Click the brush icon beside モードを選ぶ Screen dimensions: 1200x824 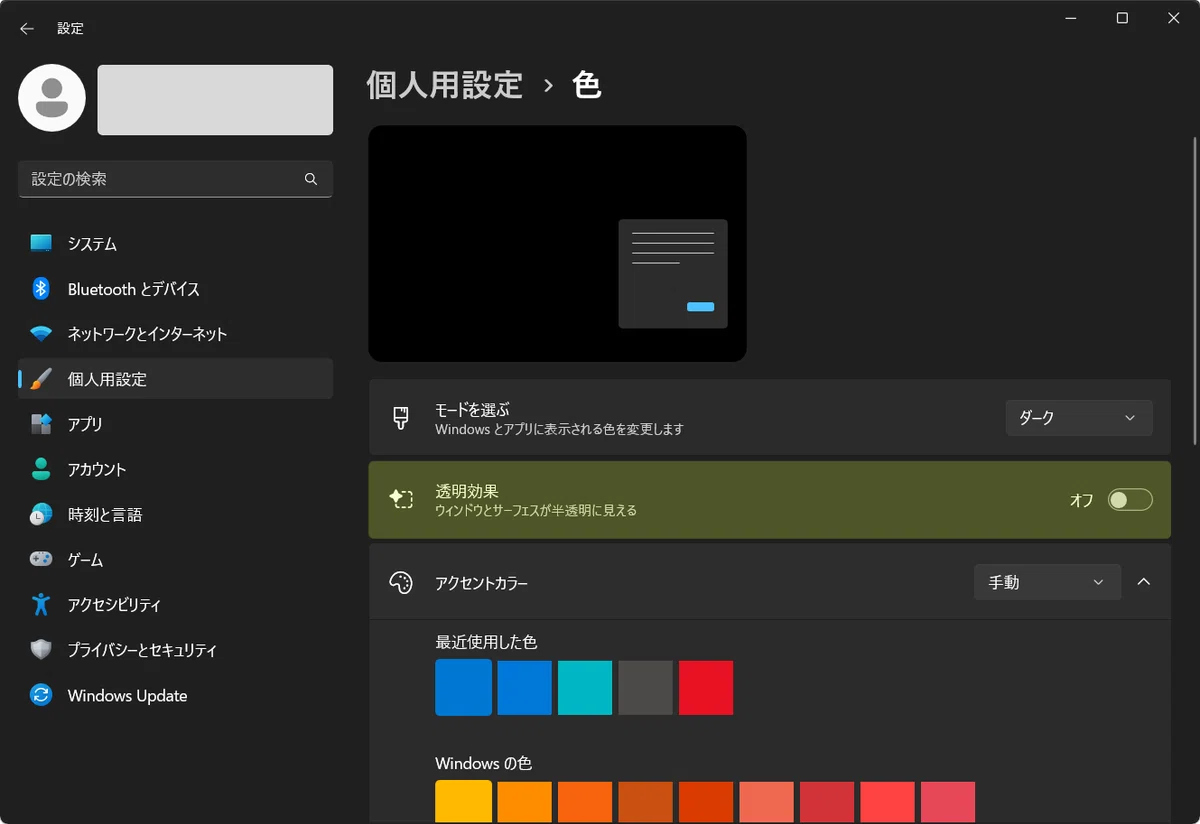[x=401, y=418]
